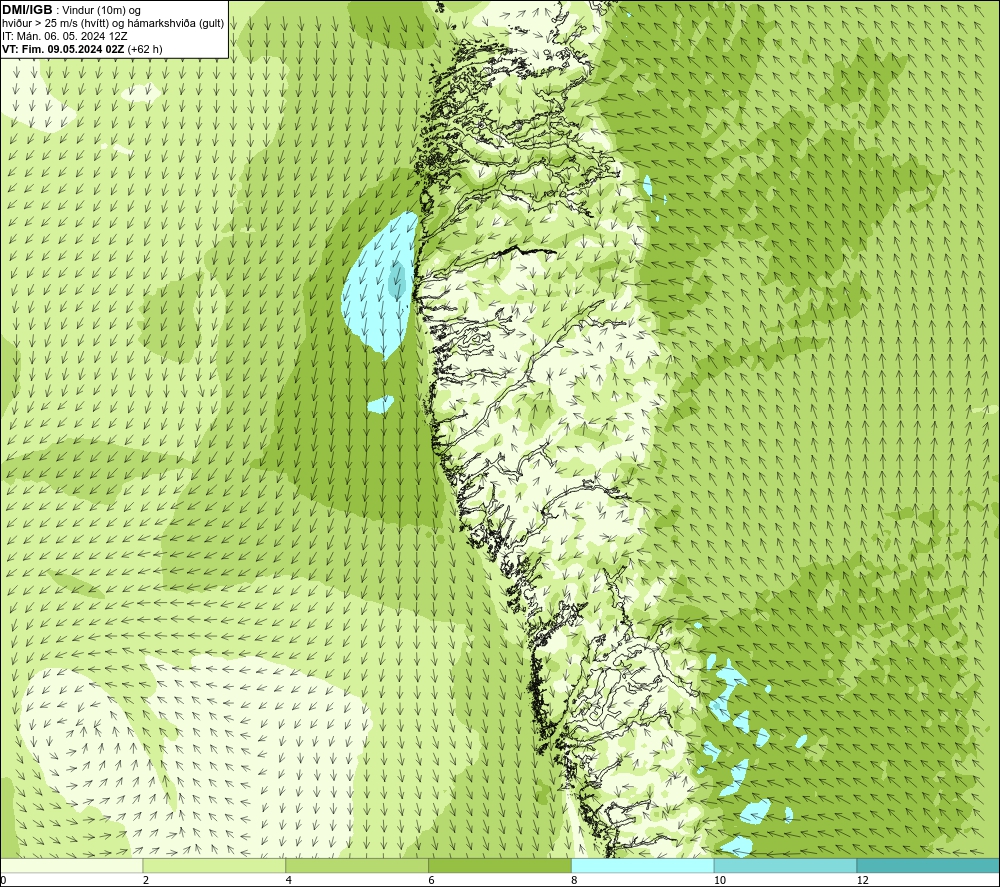
Task: Click the scale label 4
Action: click(289, 880)
